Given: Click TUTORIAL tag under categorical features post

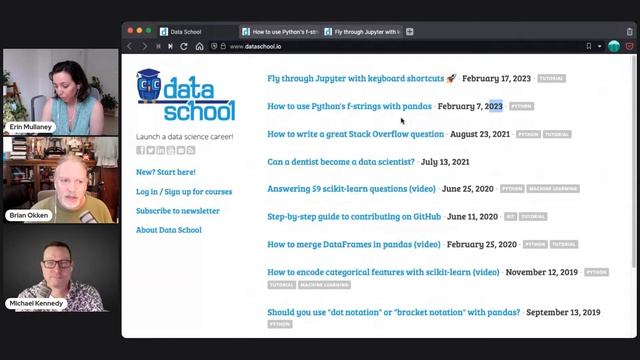Looking at the screenshot, I should click(x=282, y=284).
